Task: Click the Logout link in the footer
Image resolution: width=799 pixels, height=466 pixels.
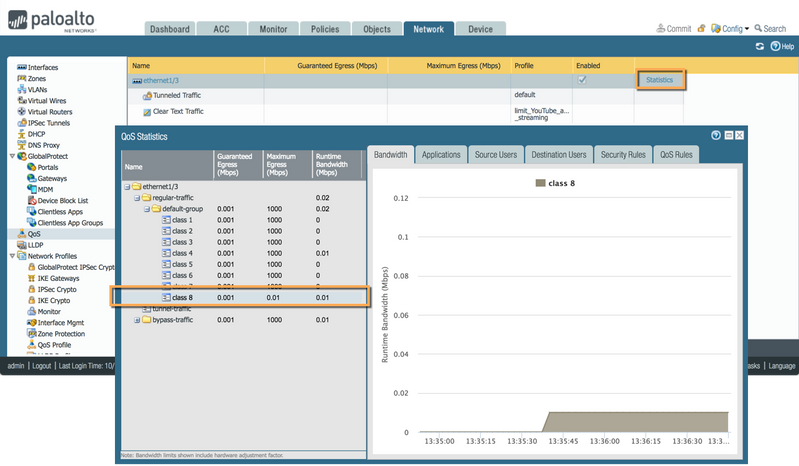Action: point(41,366)
